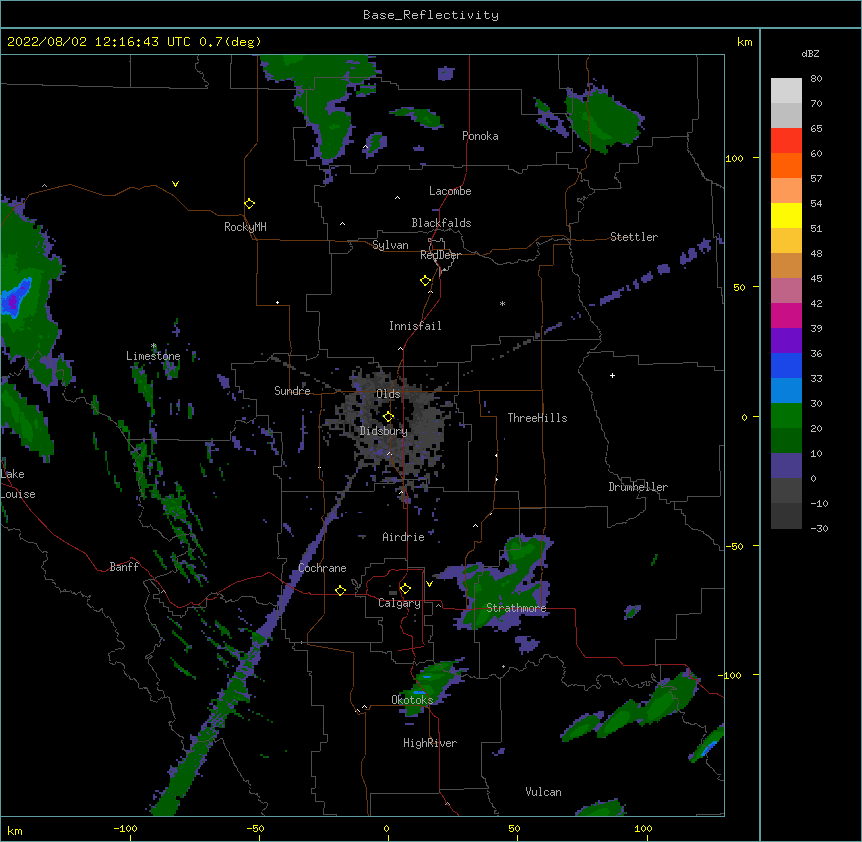This screenshot has width=862, height=842.
Task: Click the Lake Louise label
Action: [x=18, y=484]
